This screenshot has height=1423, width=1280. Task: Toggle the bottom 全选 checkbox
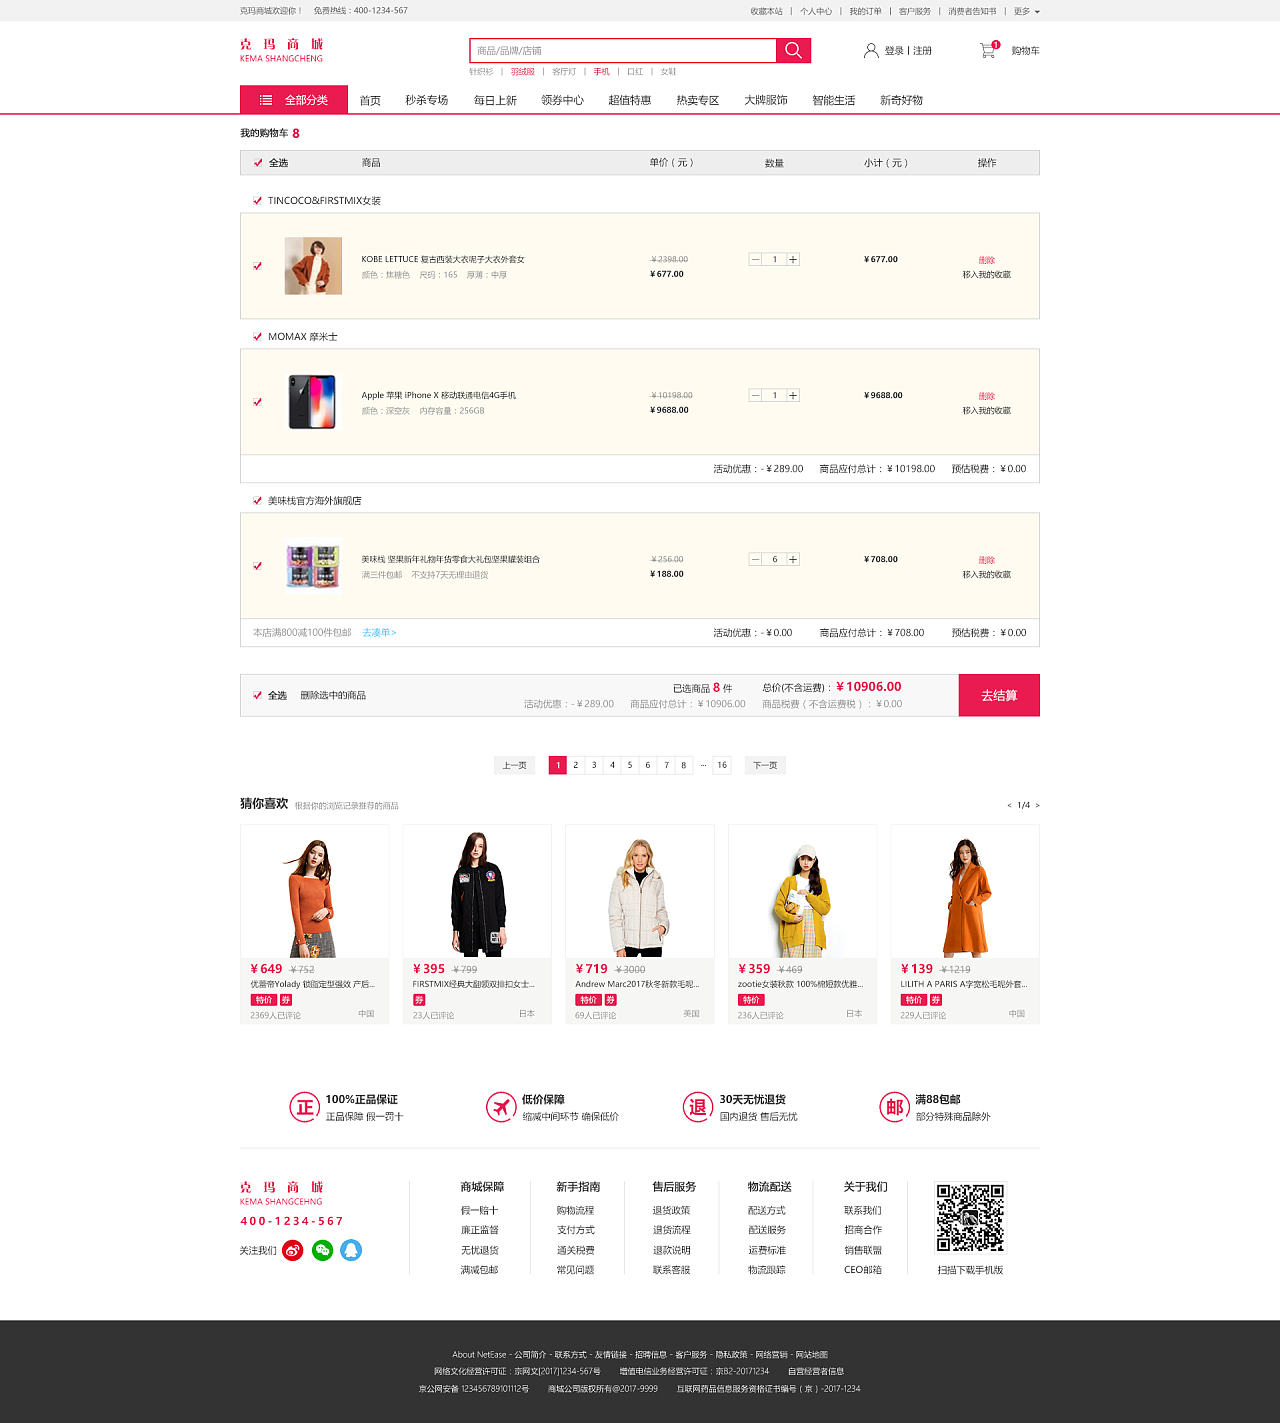[258, 696]
